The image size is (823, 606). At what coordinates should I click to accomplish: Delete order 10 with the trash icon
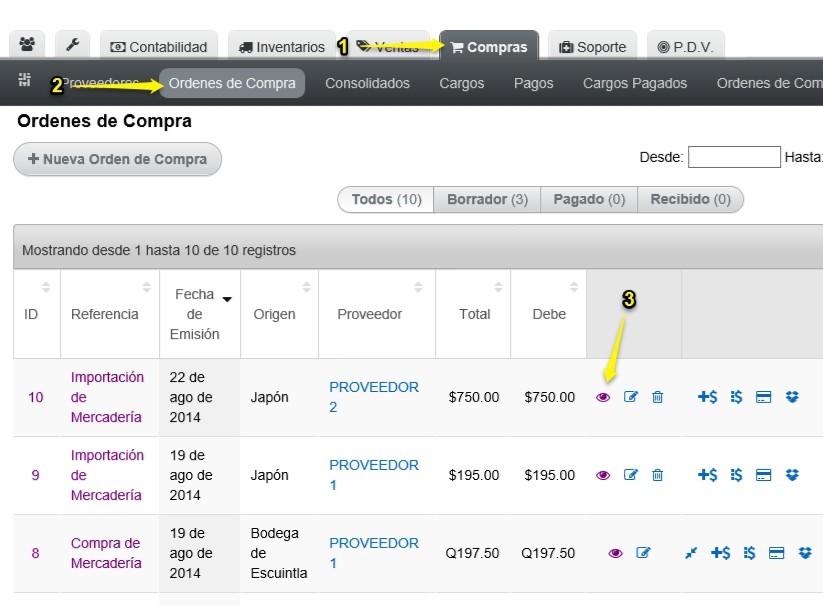(x=657, y=397)
